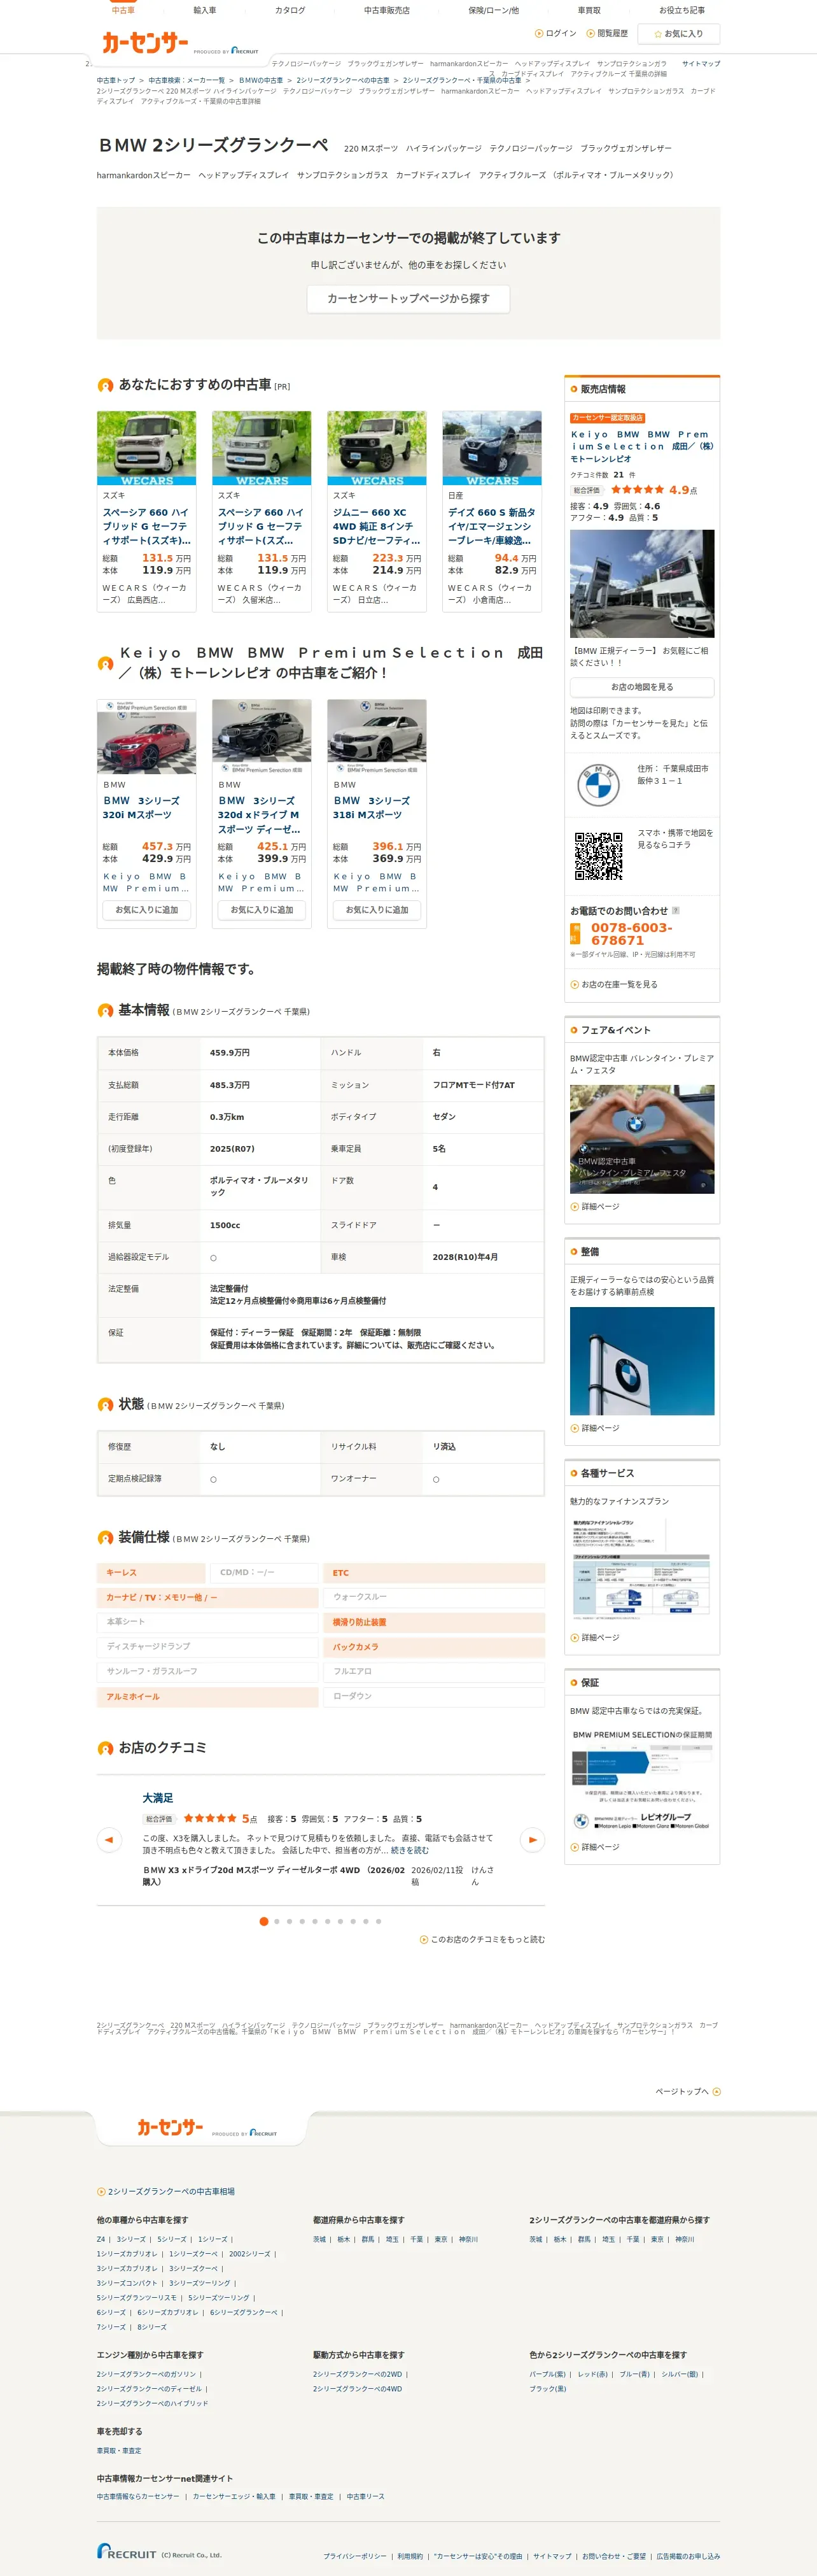Viewport: 817px width, 2576px height.
Task: Open the red BMW 320i car photo
Action: (x=147, y=737)
